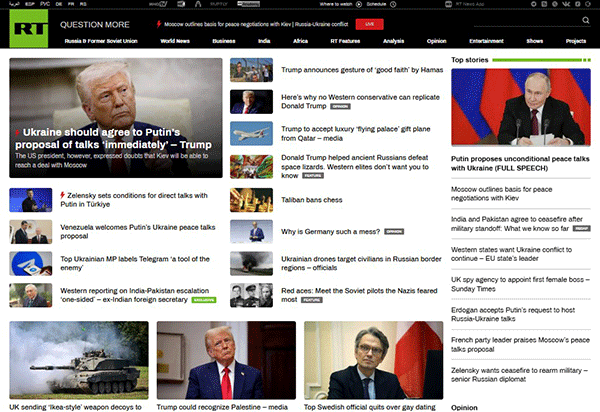
Task: Open 'Here's why no Western conservative' article
Action: tap(360, 101)
